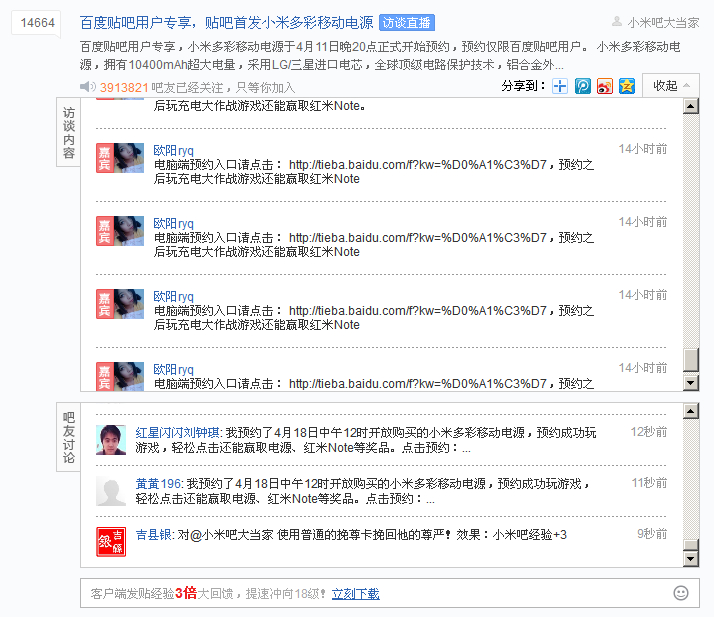Click the interview panel scrollbar thumb

(x=691, y=361)
